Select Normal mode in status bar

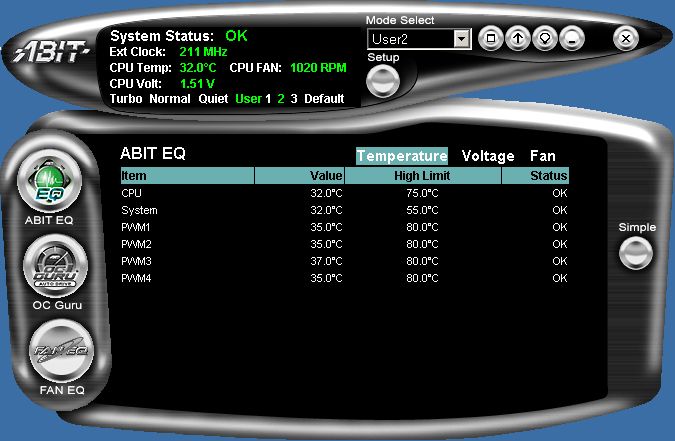coord(170,99)
